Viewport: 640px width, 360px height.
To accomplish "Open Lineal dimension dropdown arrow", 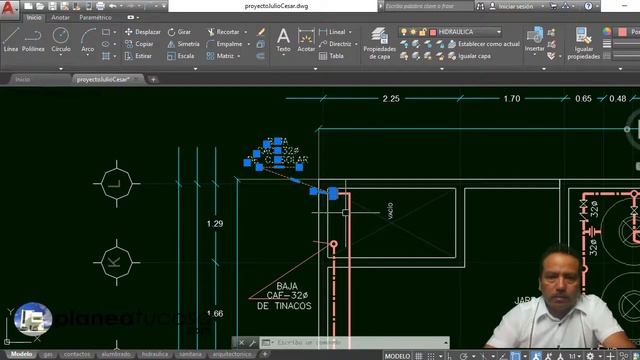I will pos(350,32).
